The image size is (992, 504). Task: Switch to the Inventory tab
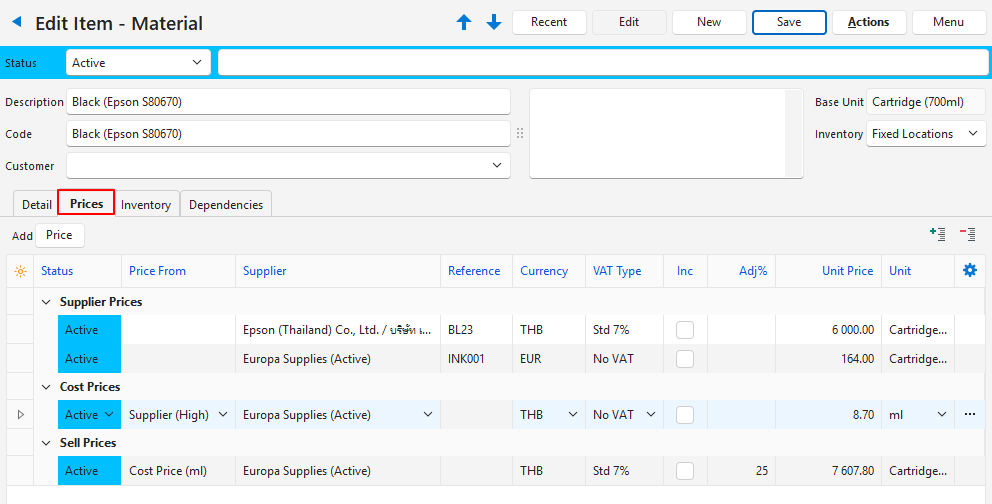146,205
